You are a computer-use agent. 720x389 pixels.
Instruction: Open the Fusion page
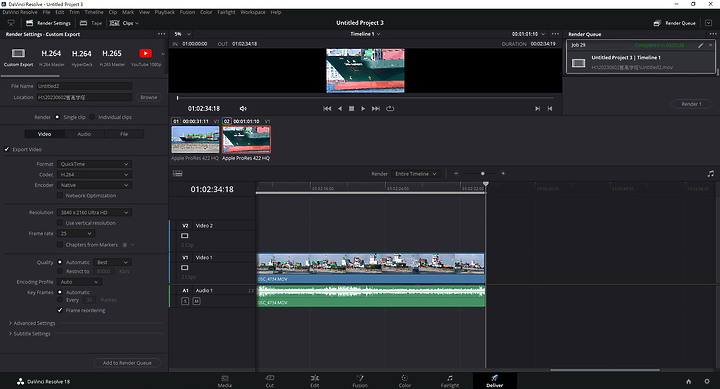click(x=360, y=381)
